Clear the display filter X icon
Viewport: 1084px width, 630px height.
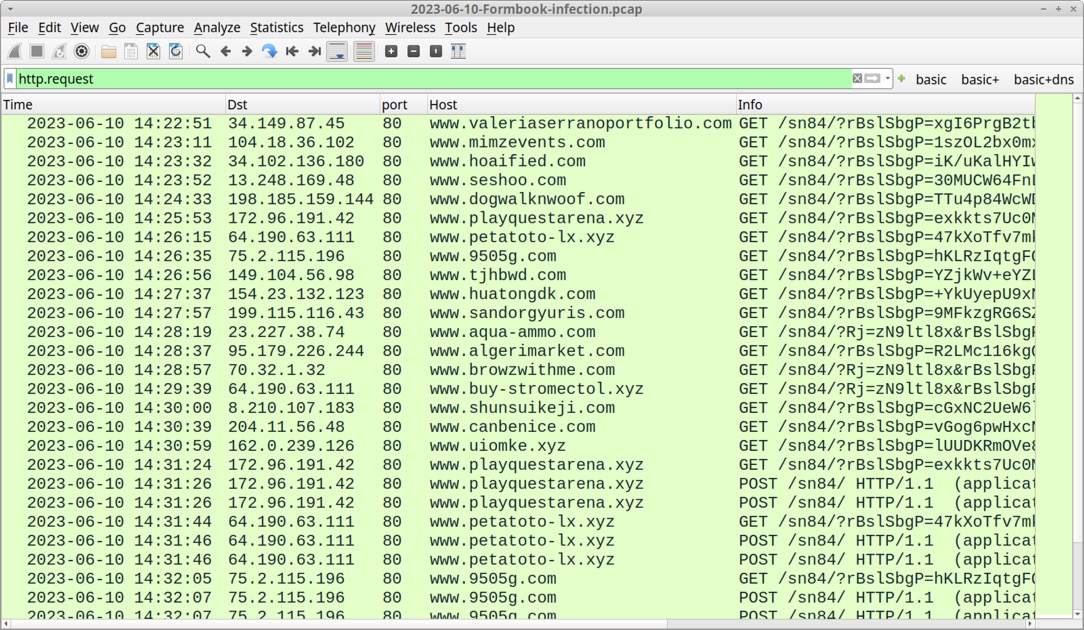pos(857,79)
